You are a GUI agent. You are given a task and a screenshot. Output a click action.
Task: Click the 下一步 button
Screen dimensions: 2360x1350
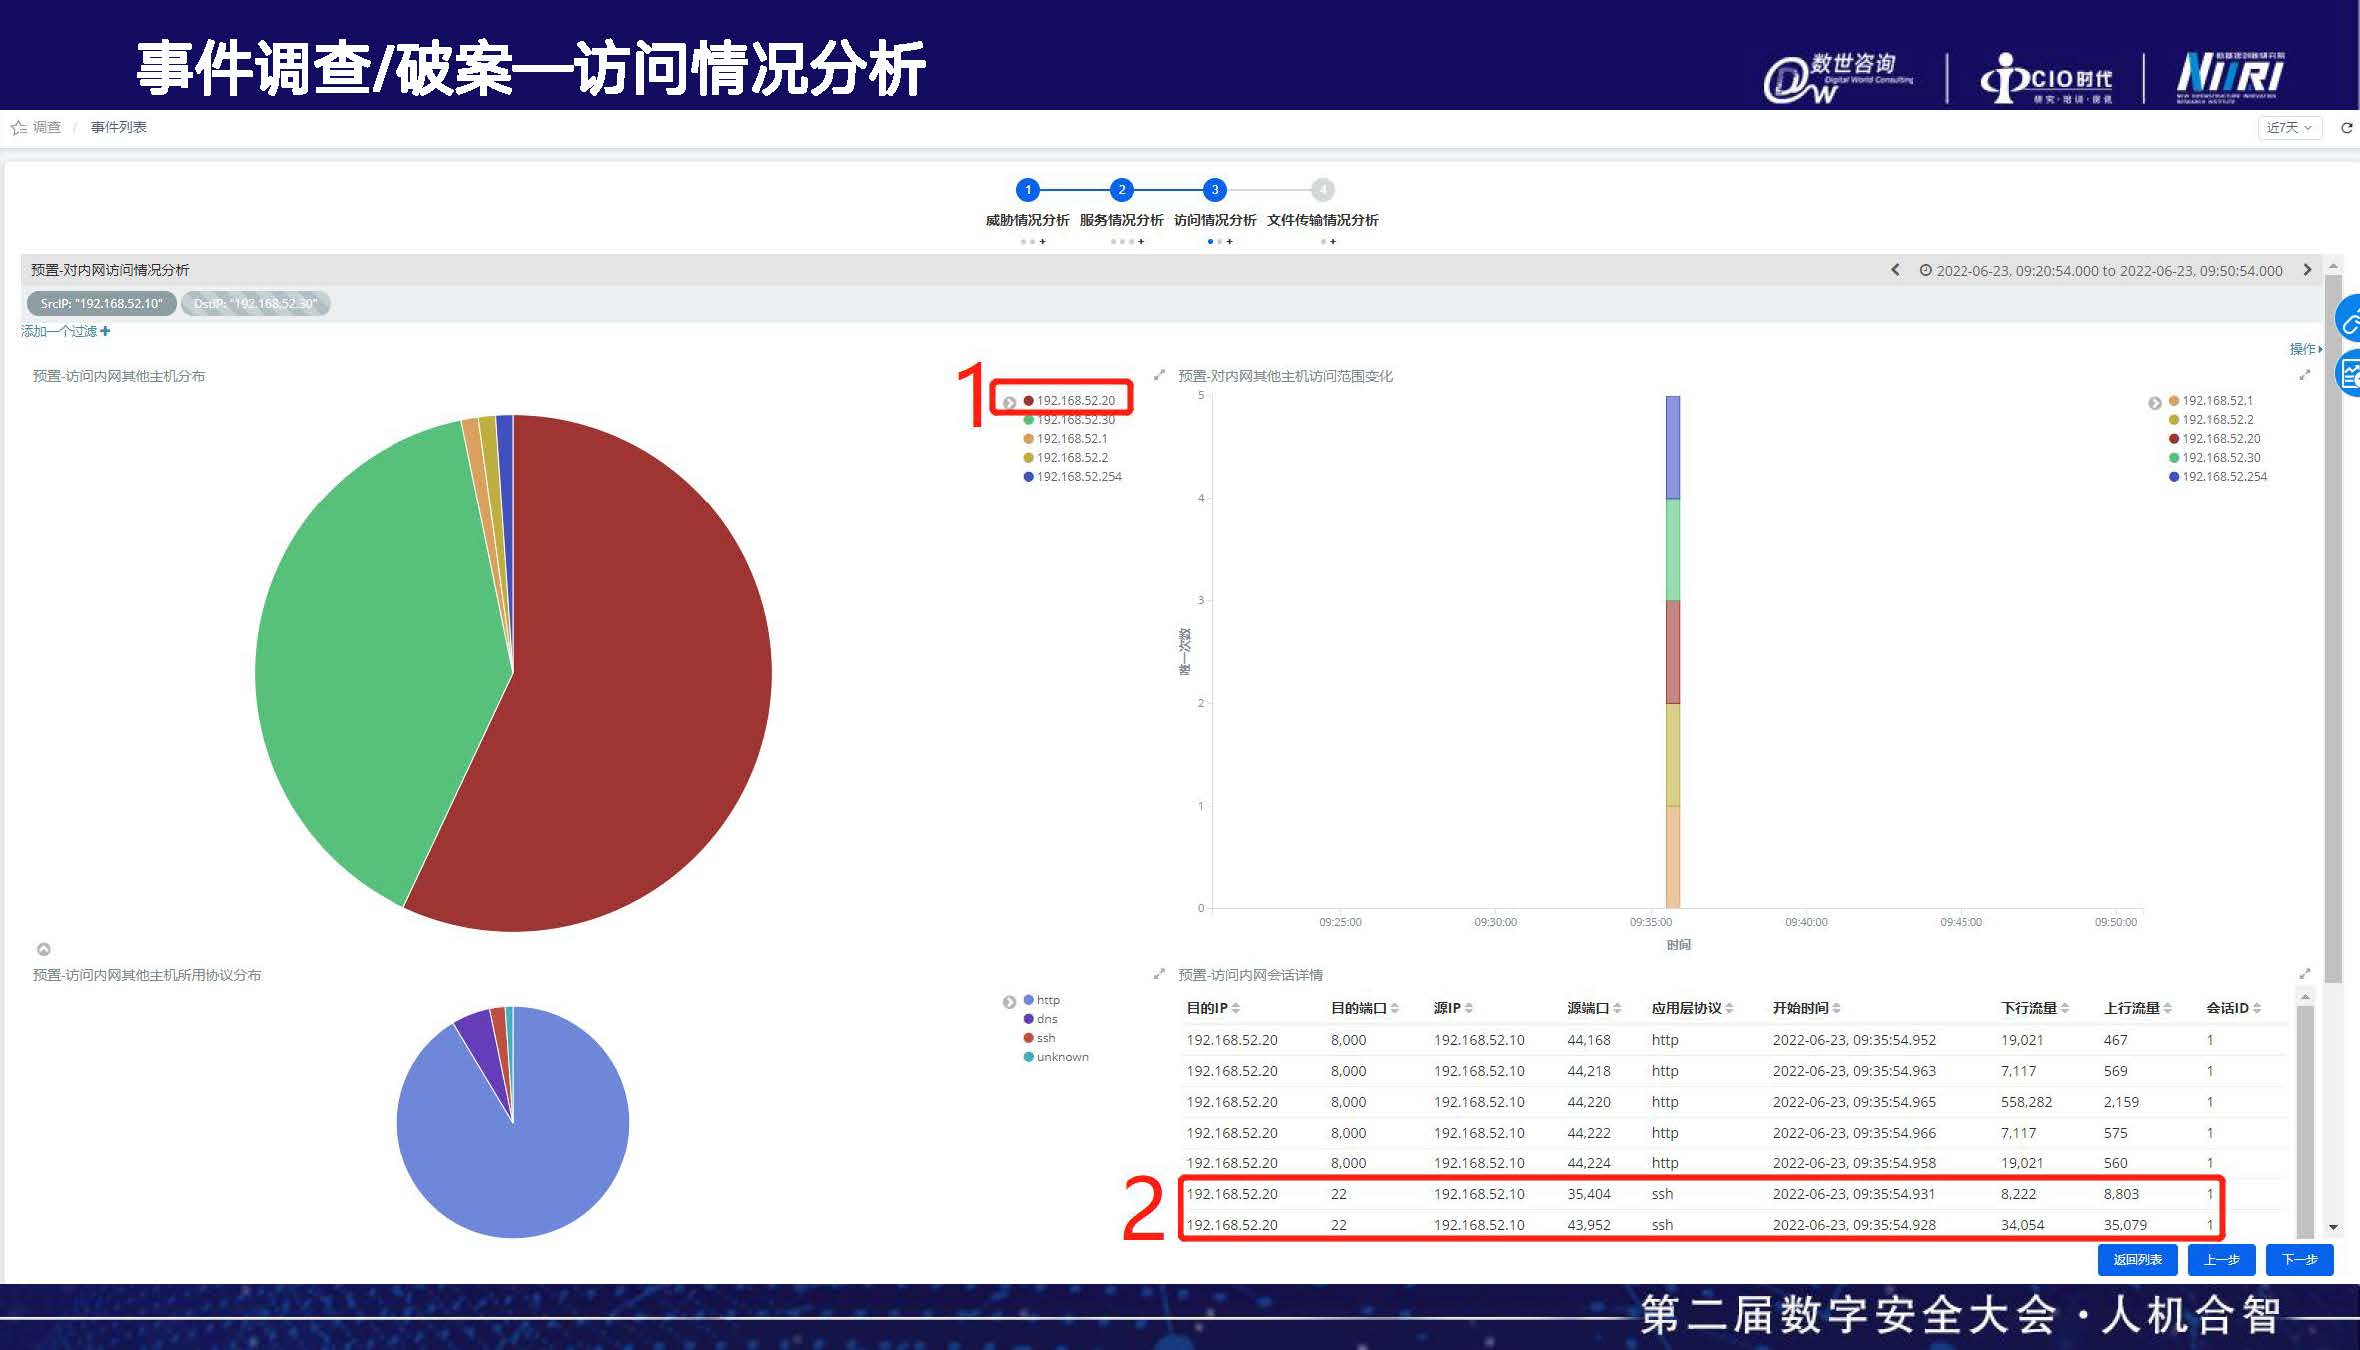2300,1259
